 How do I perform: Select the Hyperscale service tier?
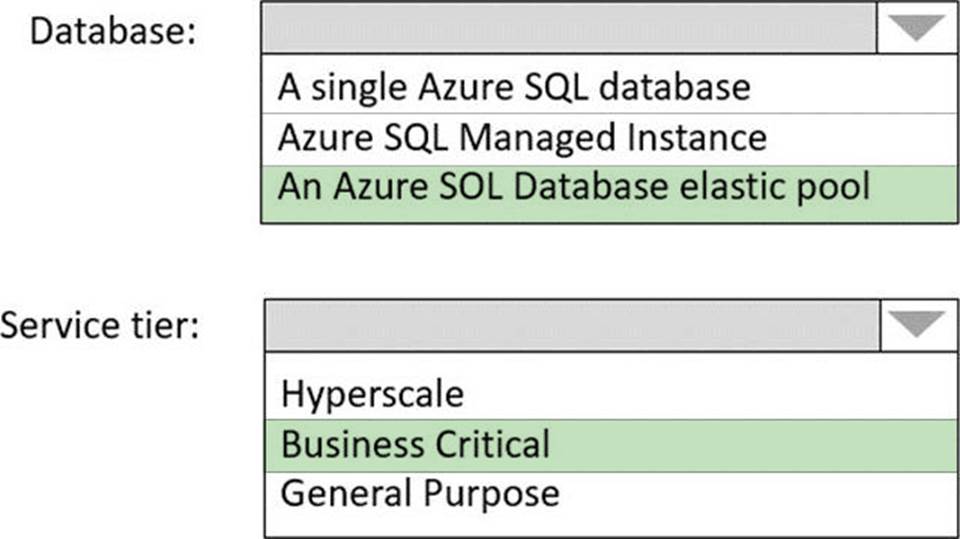(x=372, y=394)
